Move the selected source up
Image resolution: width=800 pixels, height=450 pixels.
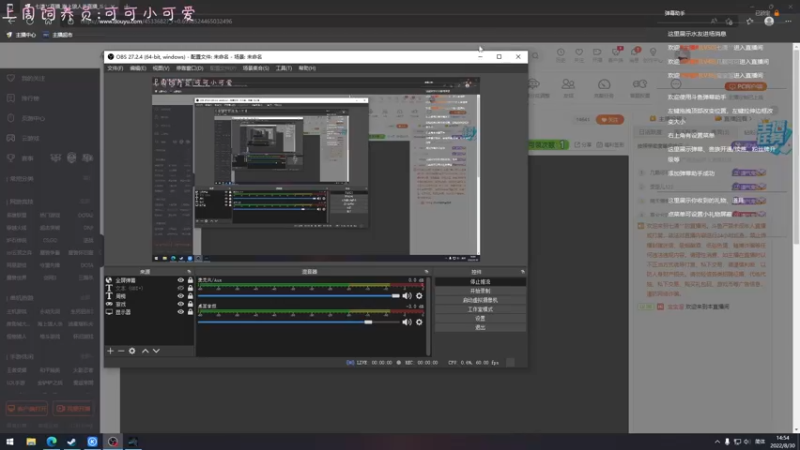coord(145,351)
